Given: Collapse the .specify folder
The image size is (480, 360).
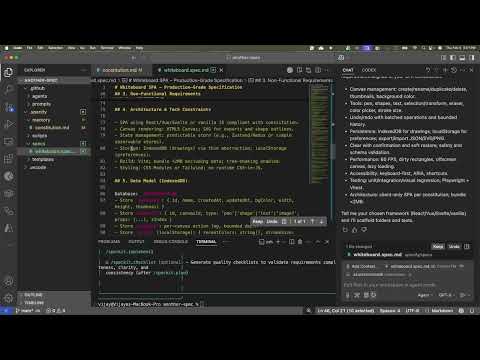Looking at the screenshot, I should coord(38,112).
